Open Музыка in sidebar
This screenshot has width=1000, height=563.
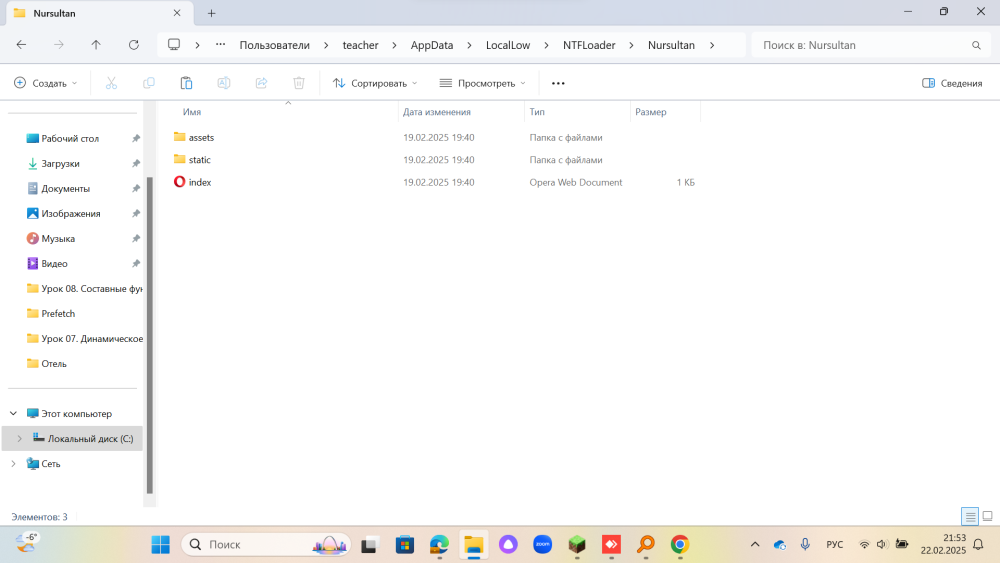tap(58, 238)
